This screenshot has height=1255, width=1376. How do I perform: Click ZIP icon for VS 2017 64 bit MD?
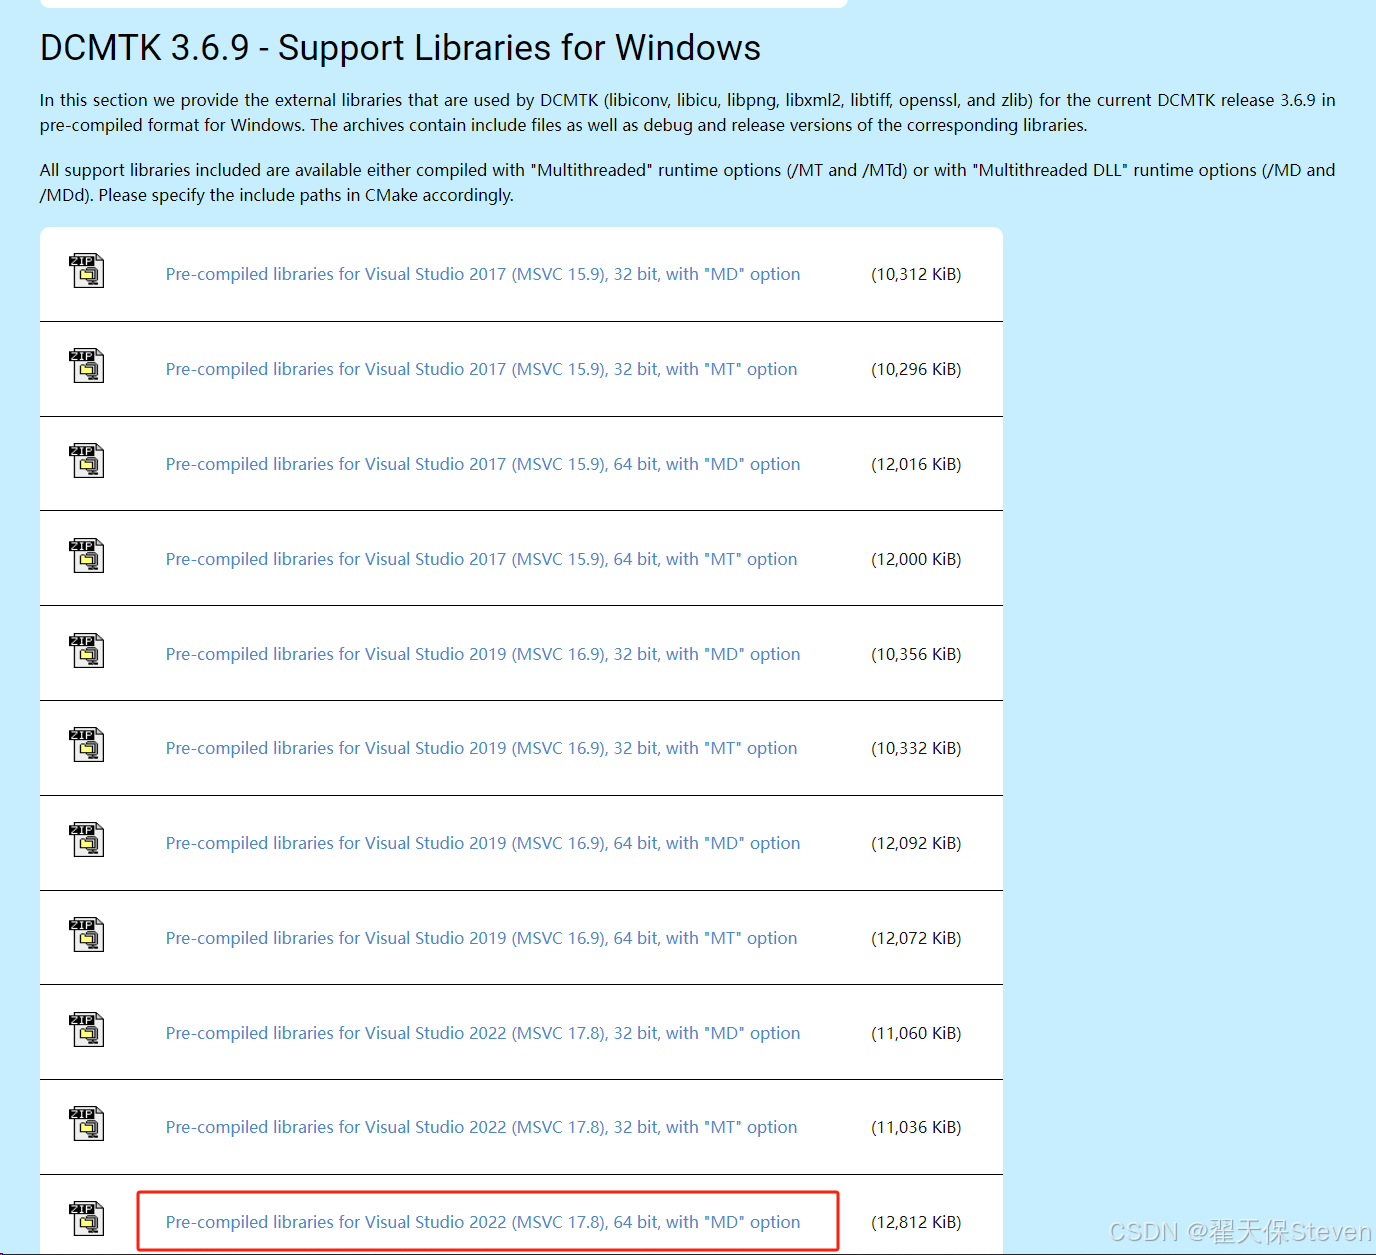coord(87,461)
